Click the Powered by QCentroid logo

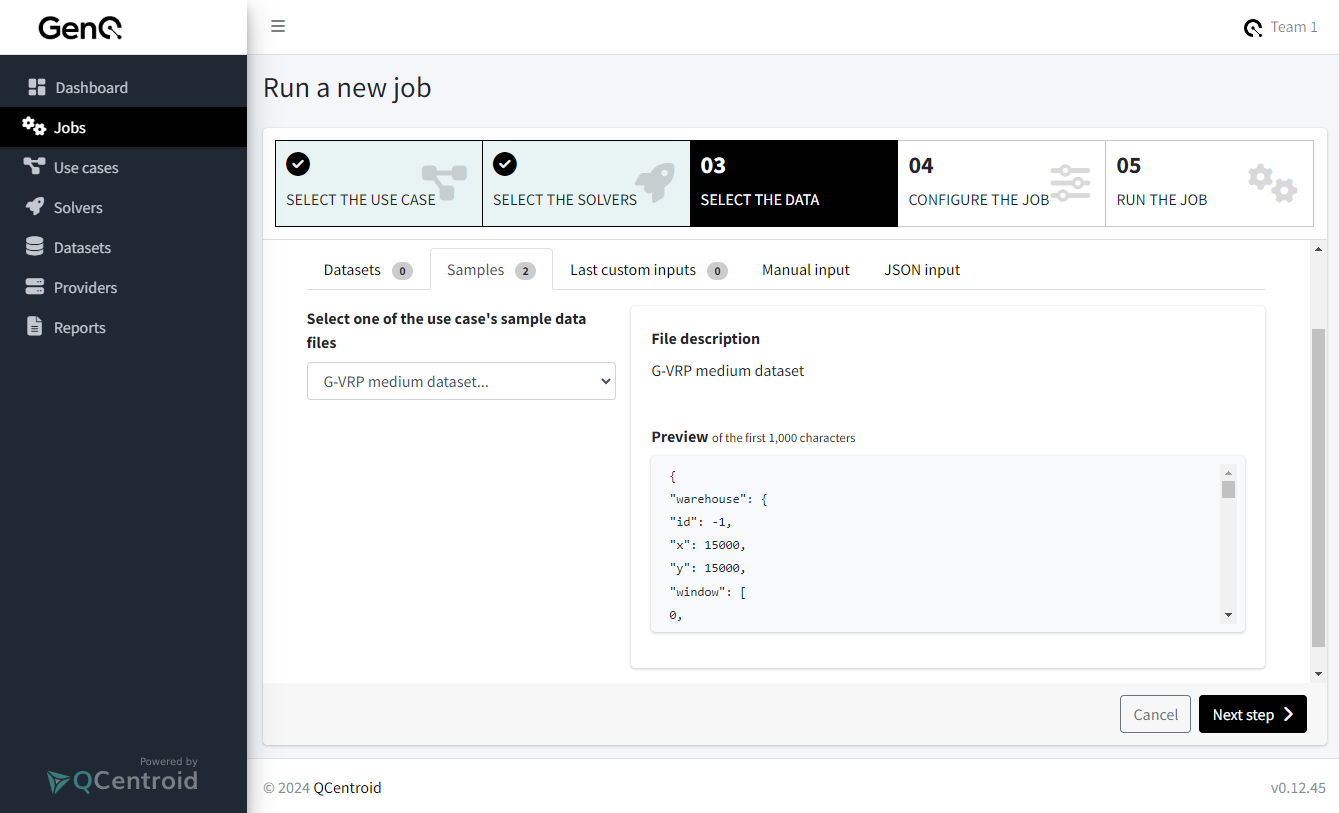point(123,776)
